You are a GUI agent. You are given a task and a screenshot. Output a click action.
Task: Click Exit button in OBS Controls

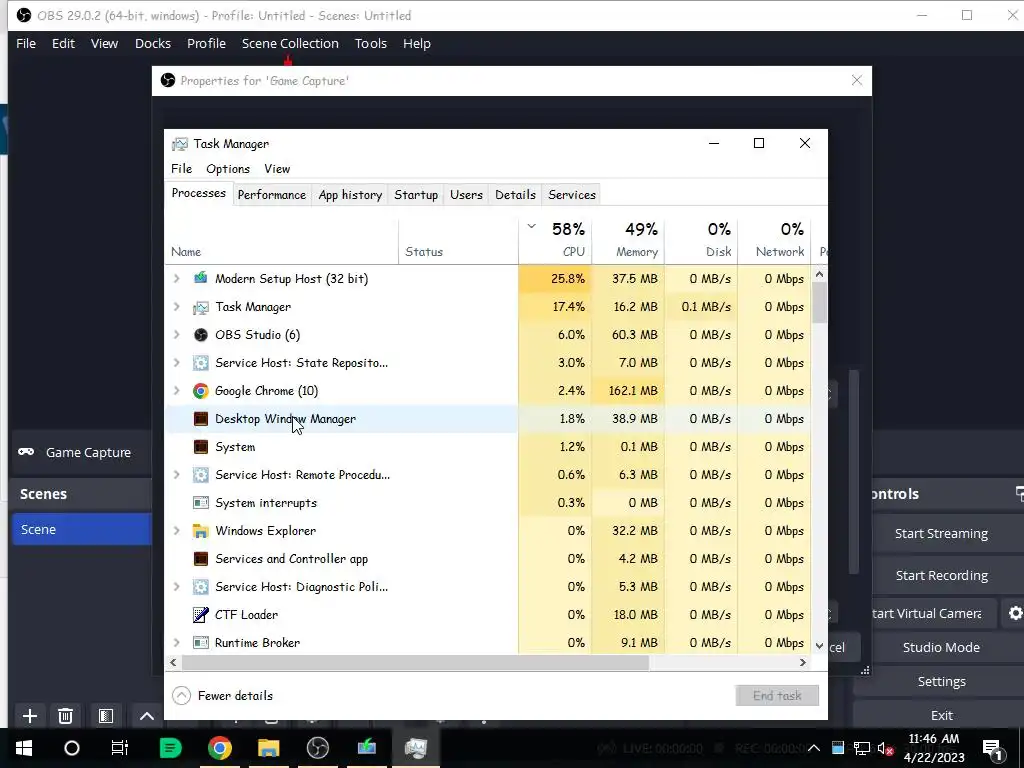click(941, 715)
